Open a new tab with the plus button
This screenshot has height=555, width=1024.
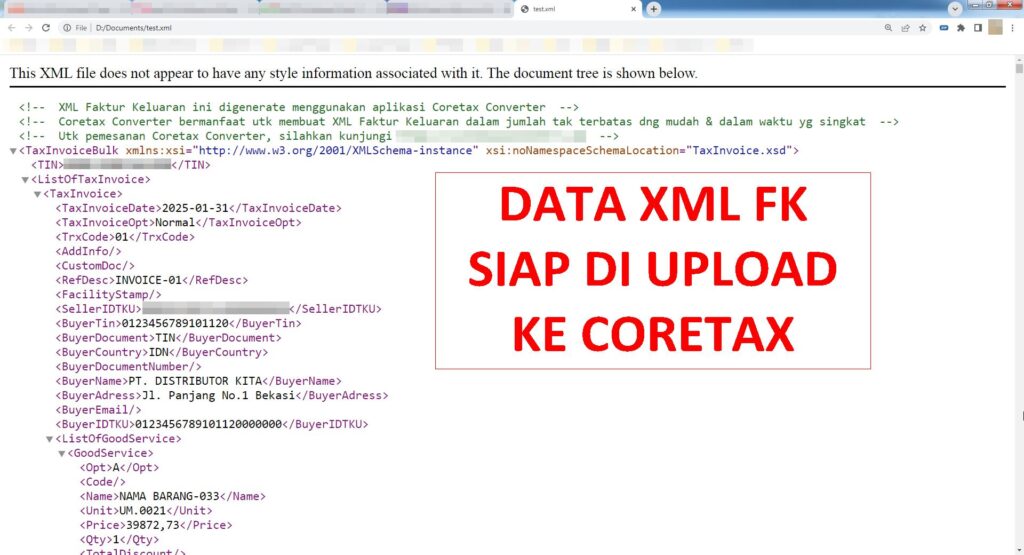click(x=653, y=9)
